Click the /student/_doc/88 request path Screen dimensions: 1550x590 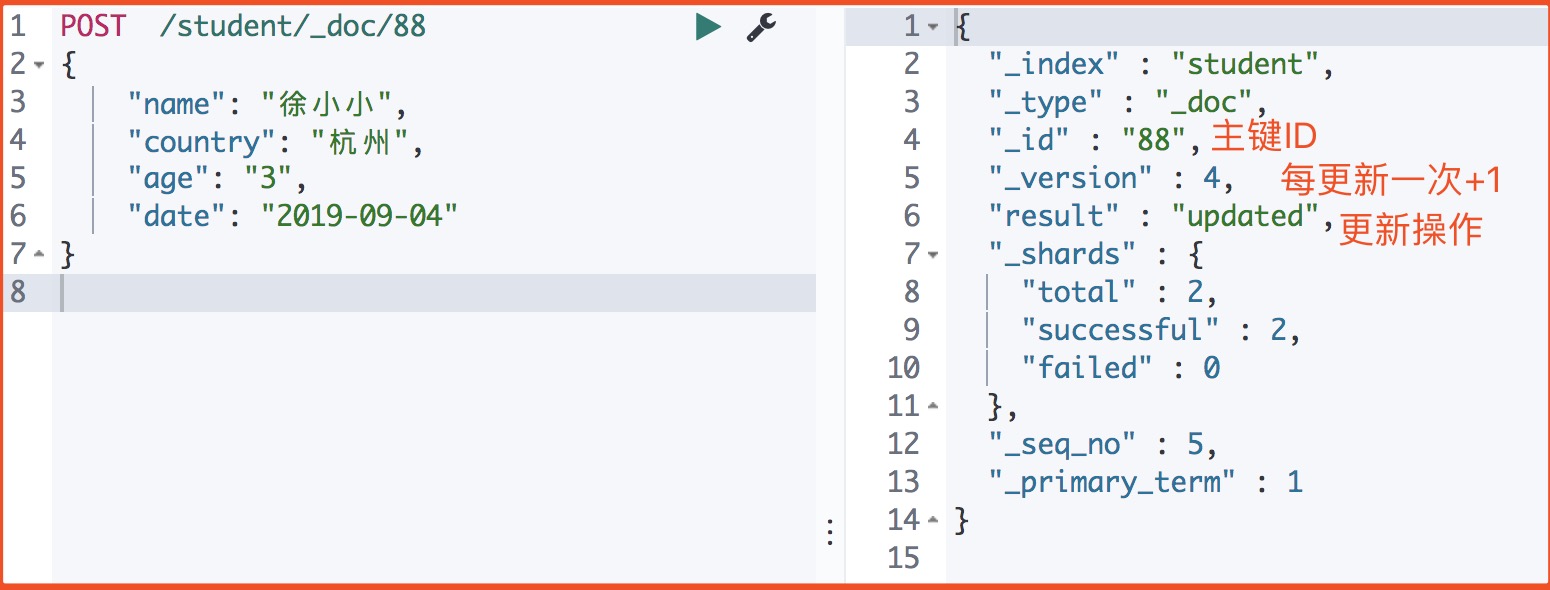[293, 27]
